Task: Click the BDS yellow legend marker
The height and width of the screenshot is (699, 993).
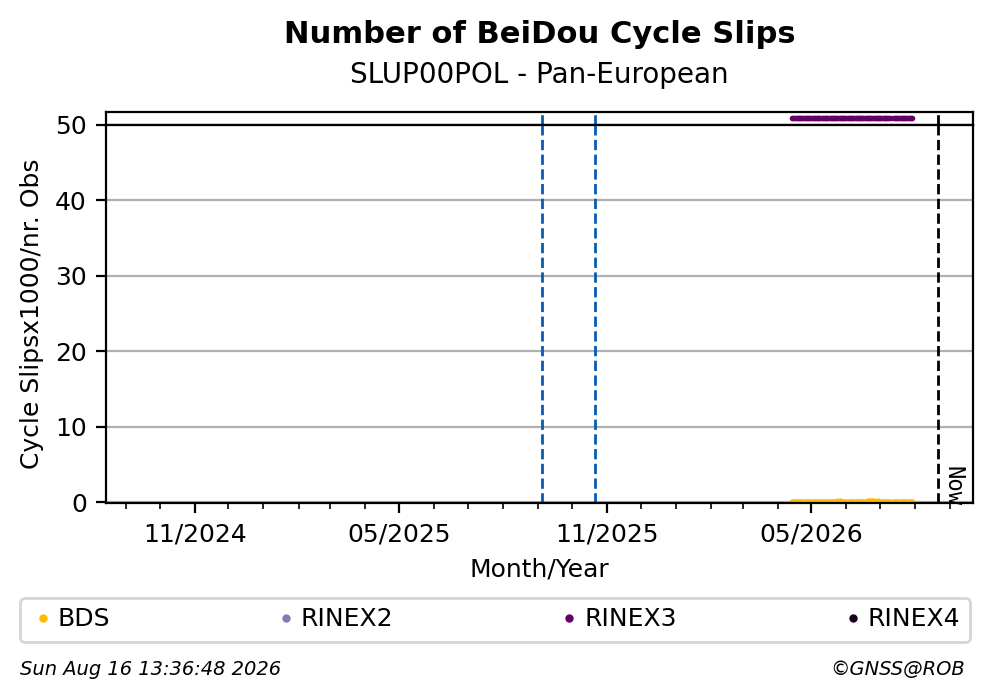Action: [43, 619]
